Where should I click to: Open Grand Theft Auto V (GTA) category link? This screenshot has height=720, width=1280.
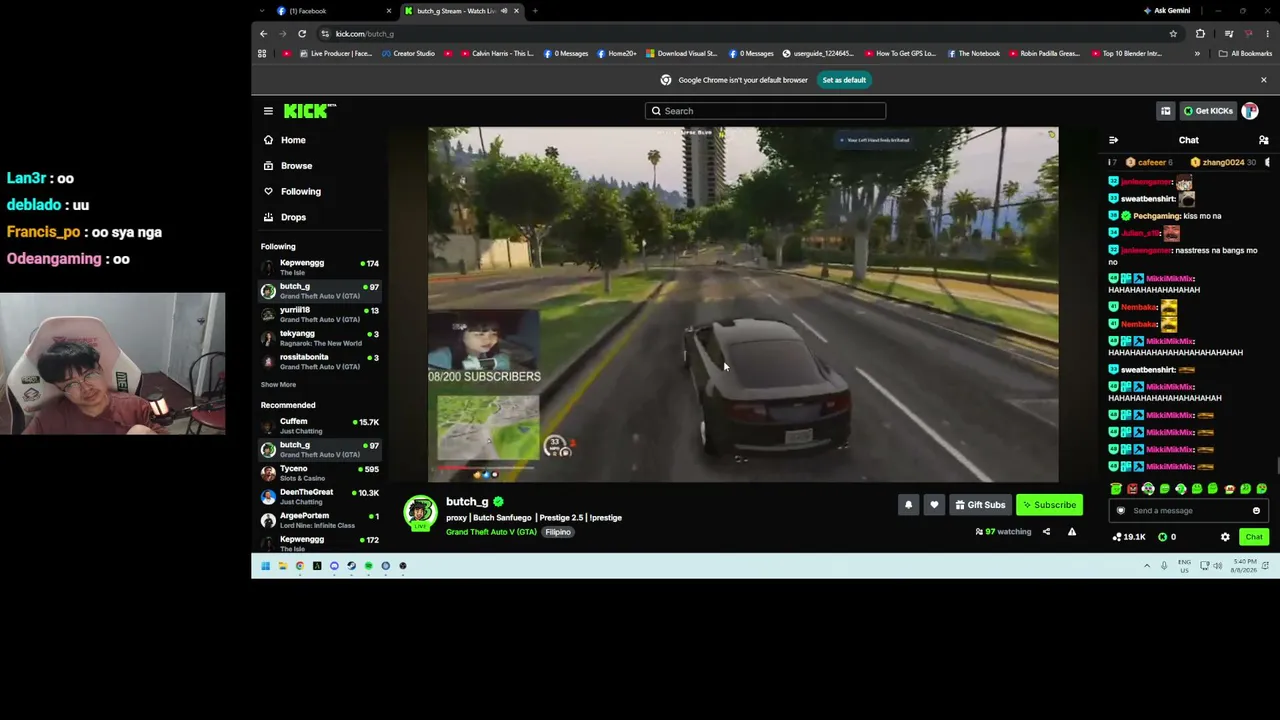(491, 532)
